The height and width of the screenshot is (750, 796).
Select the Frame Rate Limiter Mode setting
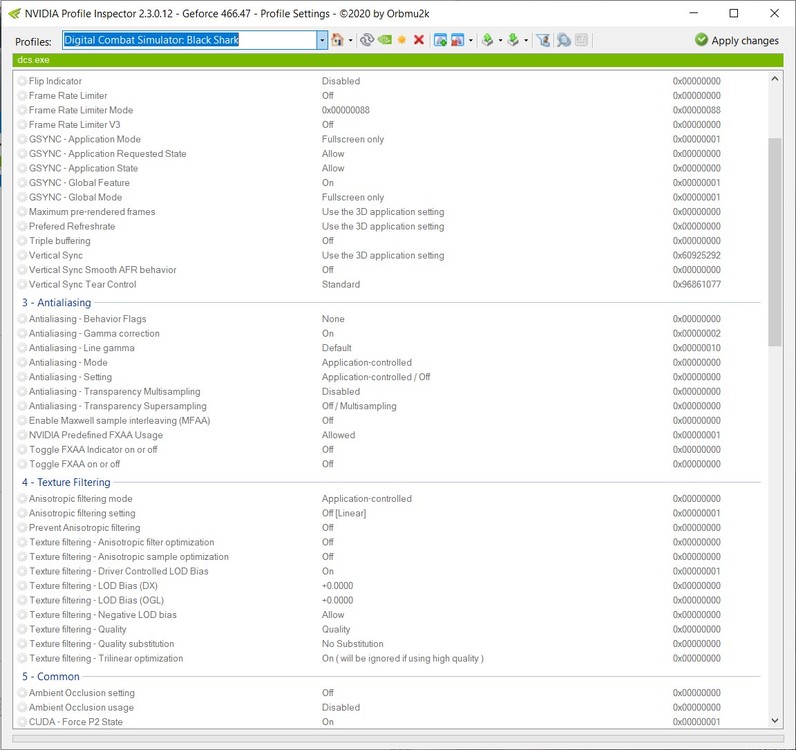pyautogui.click(x=390, y=110)
